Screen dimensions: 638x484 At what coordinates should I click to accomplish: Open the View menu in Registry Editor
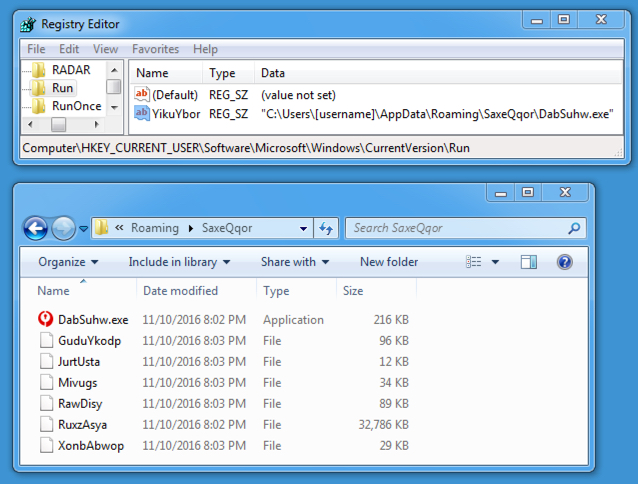(105, 49)
